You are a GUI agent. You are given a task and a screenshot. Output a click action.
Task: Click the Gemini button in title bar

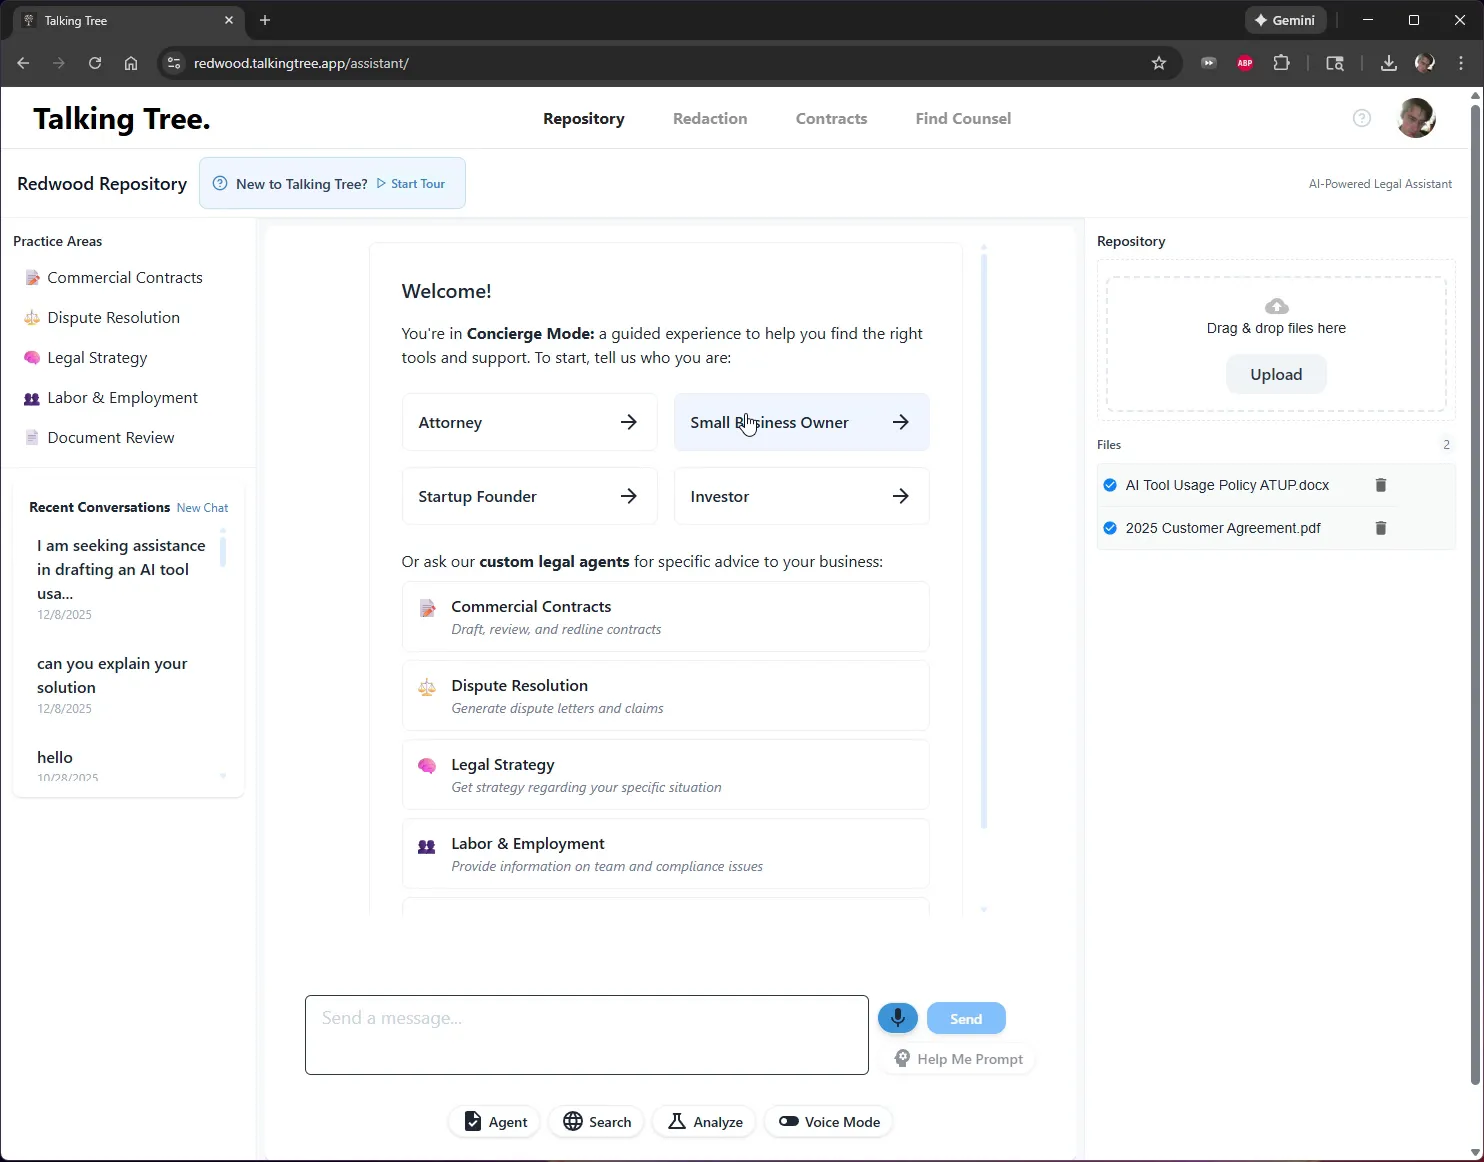point(1285,20)
